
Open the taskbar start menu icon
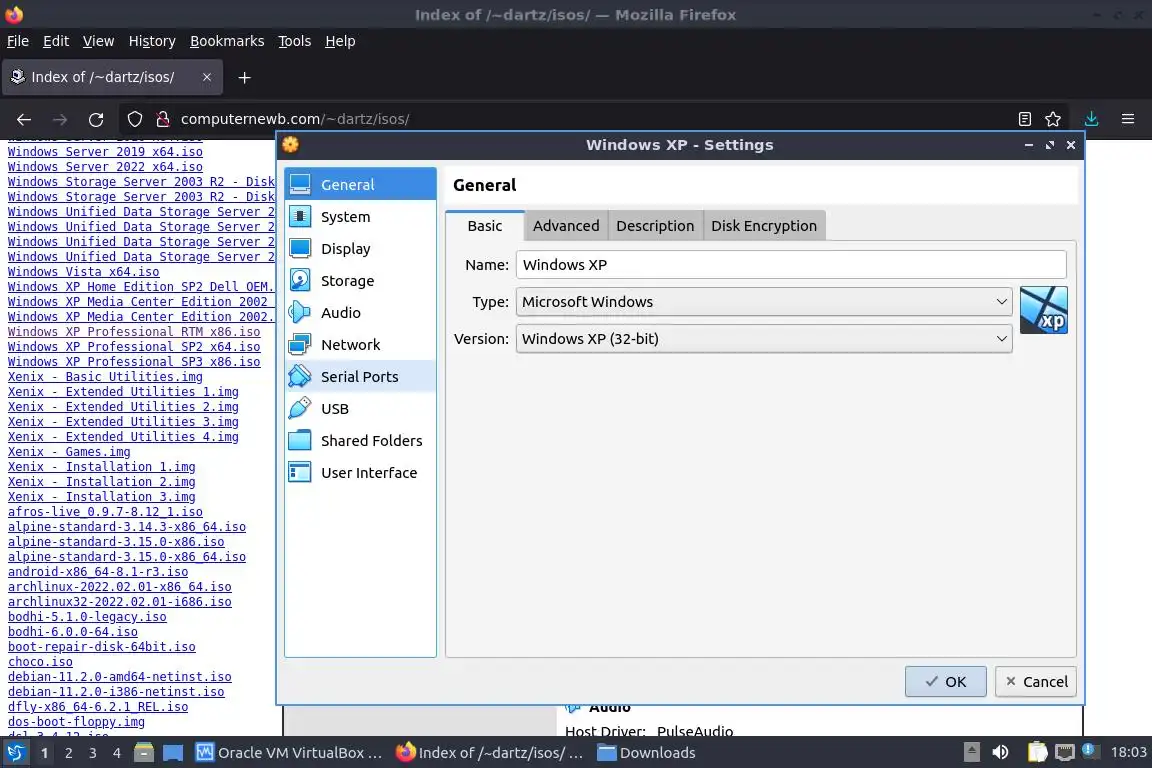pyautogui.click(x=15, y=753)
